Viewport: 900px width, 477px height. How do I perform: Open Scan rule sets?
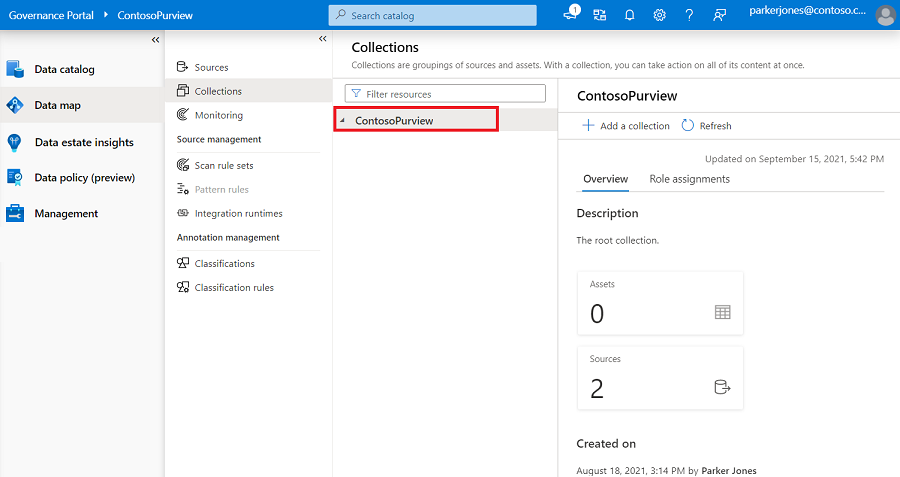pyautogui.click(x=223, y=165)
